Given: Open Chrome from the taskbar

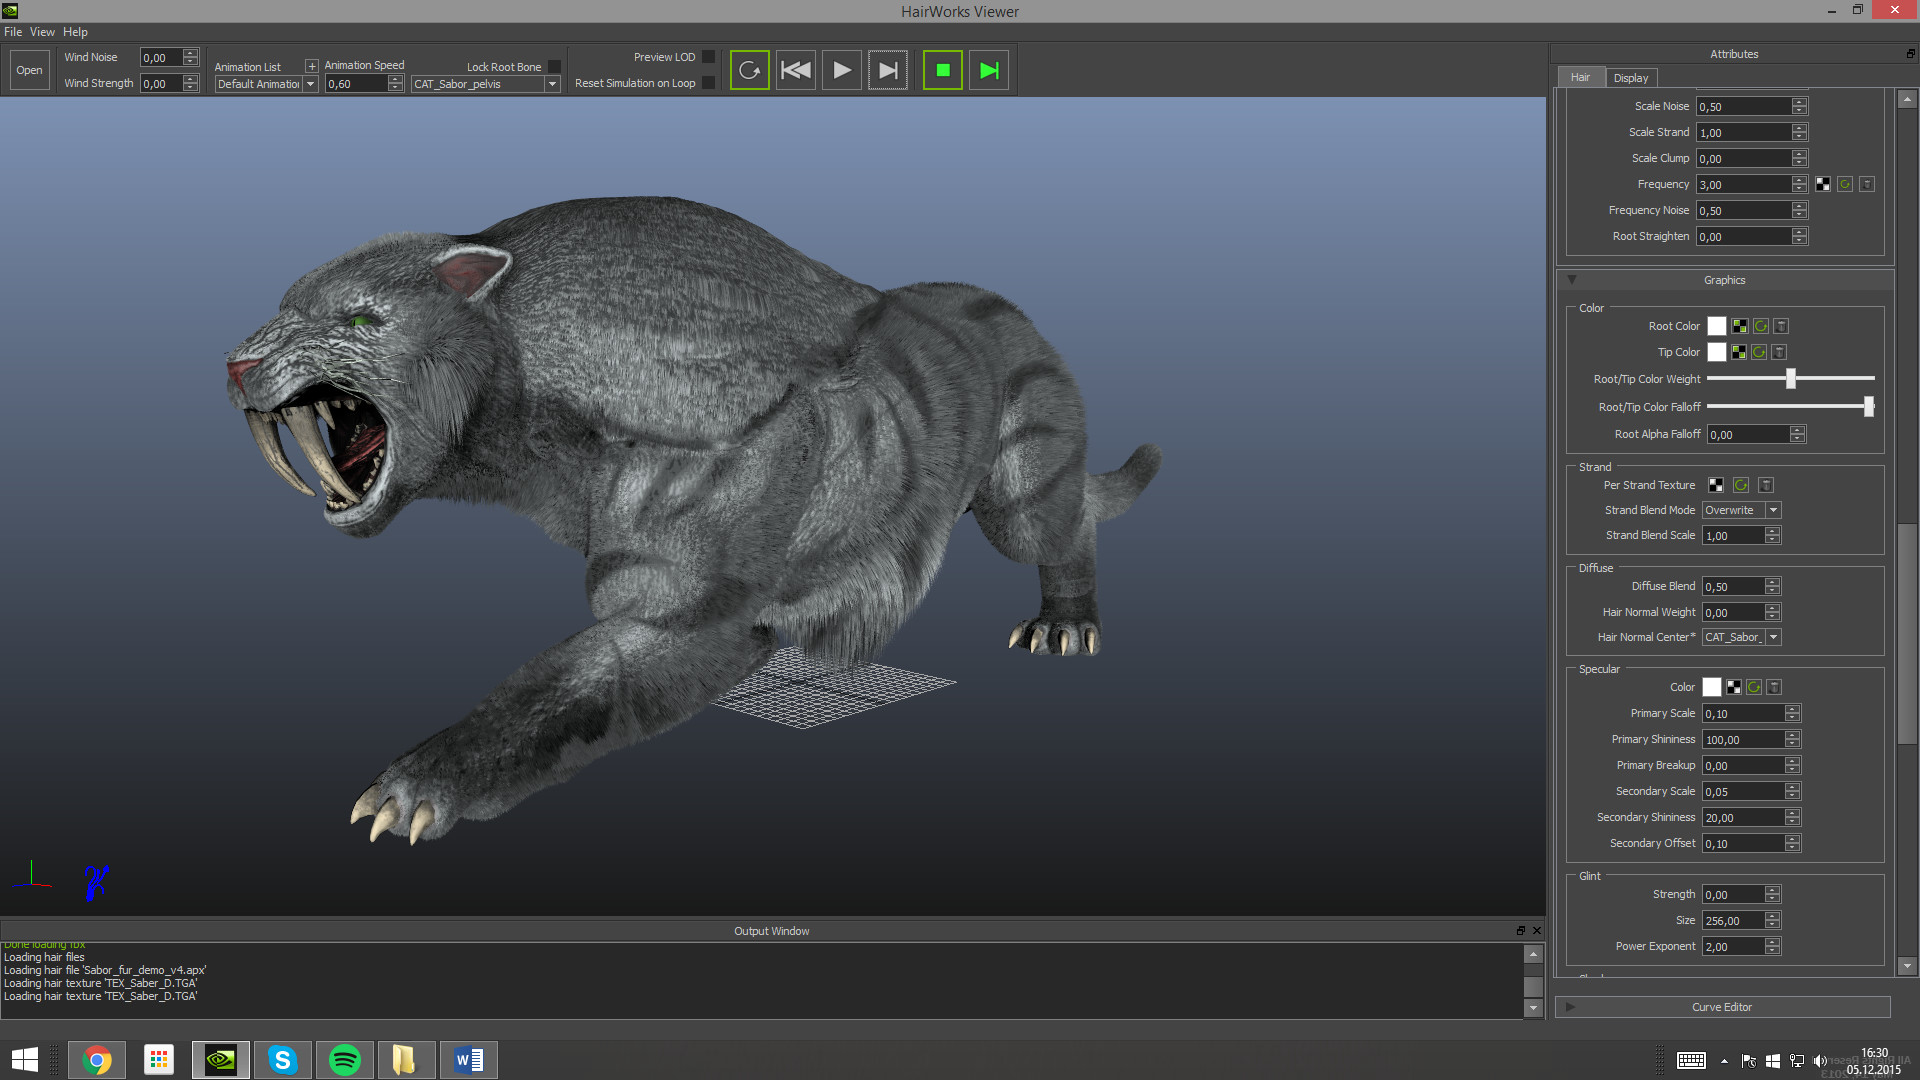Looking at the screenshot, I should [x=97, y=1060].
